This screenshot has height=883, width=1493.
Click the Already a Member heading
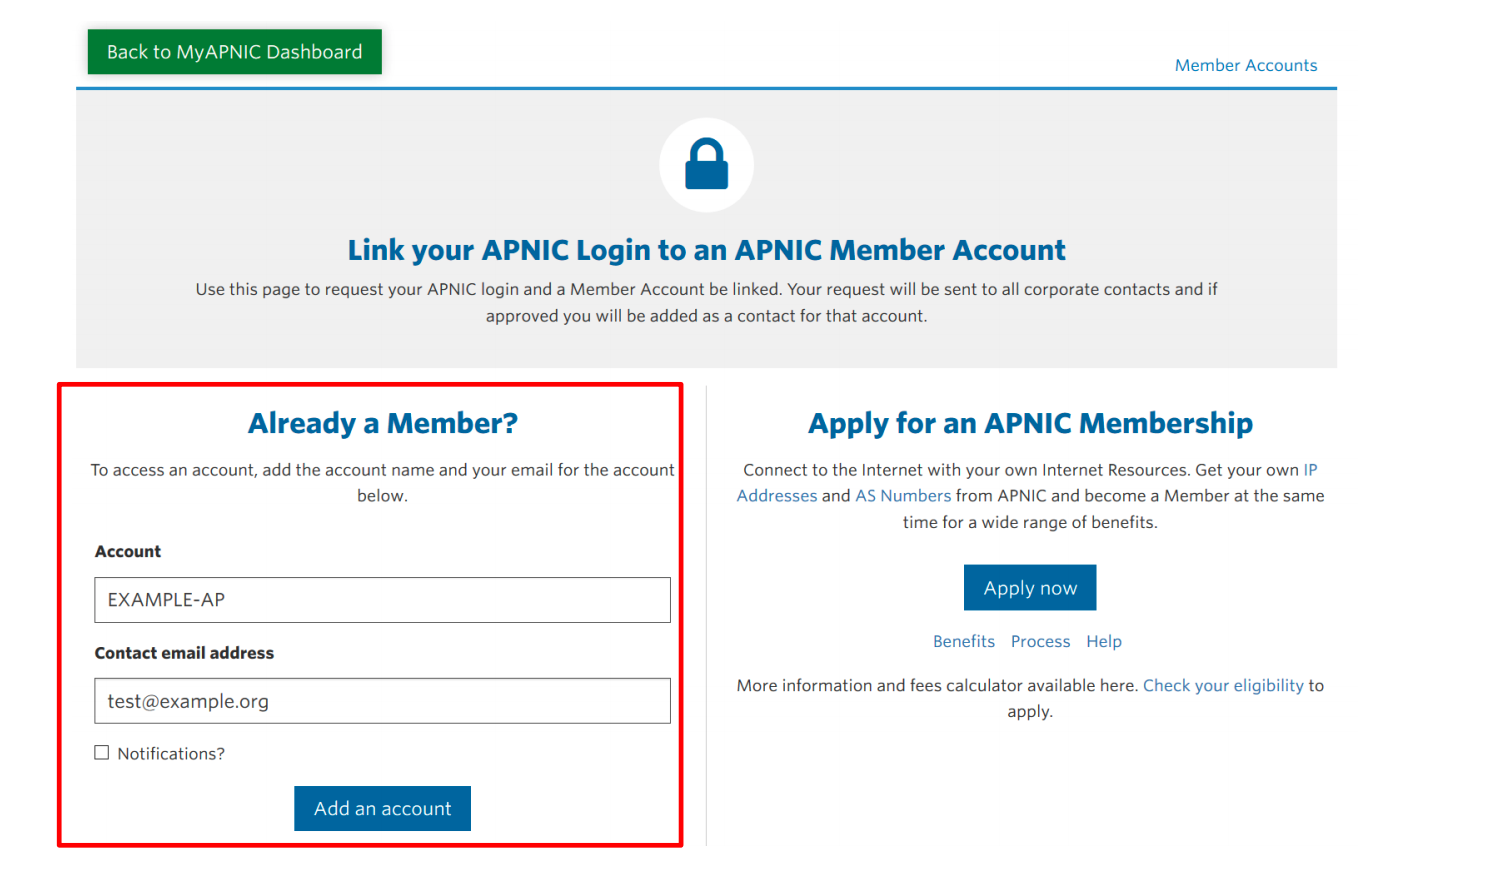pos(382,423)
